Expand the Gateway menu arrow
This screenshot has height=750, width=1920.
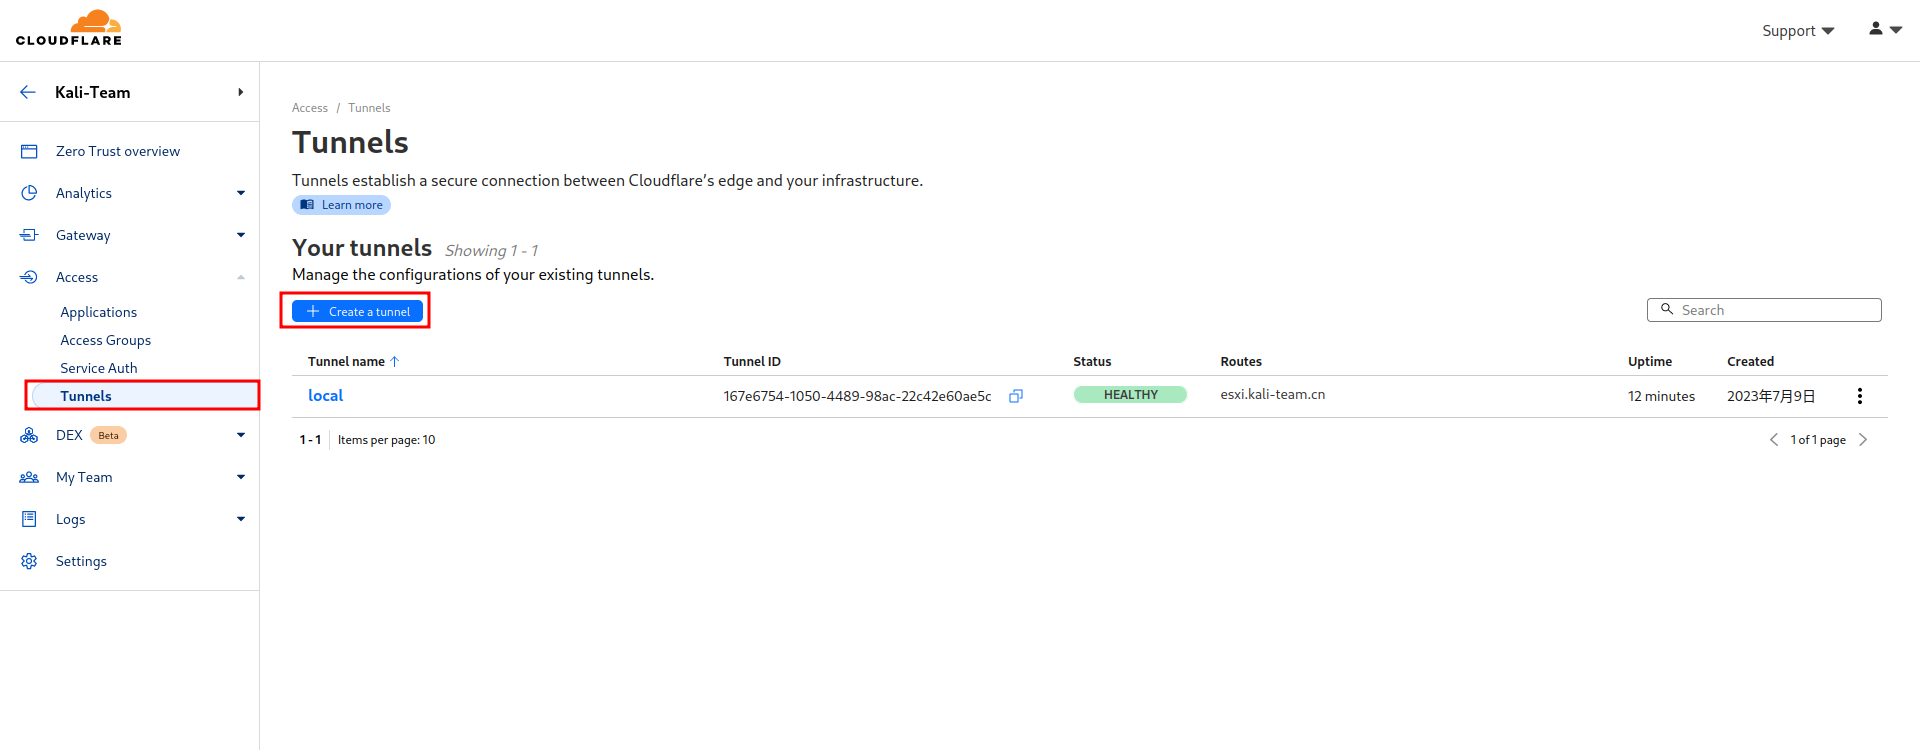241,235
